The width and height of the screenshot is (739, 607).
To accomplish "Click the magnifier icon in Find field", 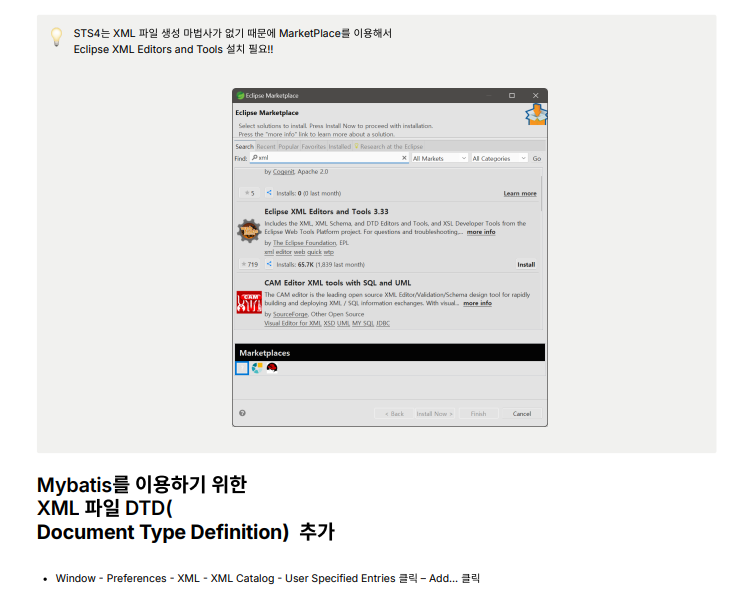I will [255, 158].
